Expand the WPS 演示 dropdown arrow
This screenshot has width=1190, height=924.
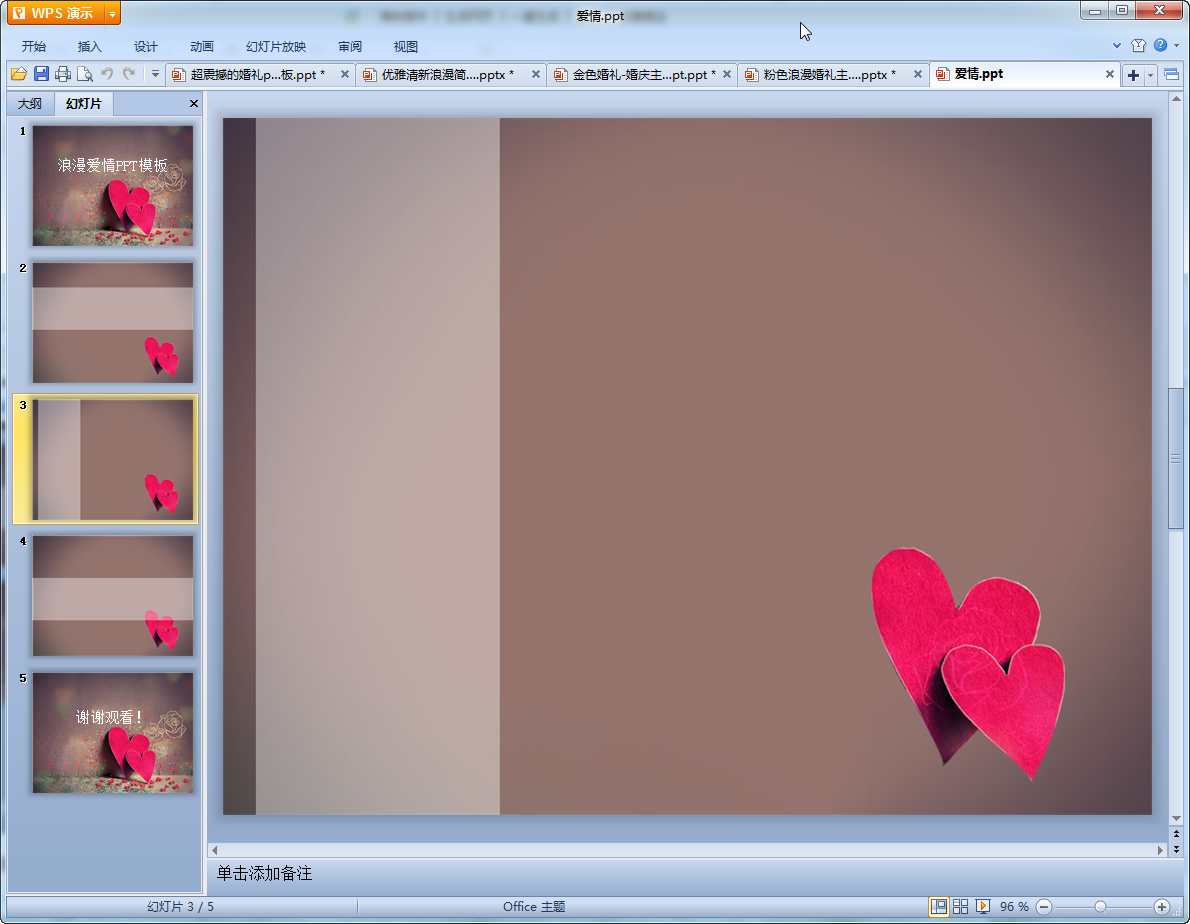pos(112,14)
